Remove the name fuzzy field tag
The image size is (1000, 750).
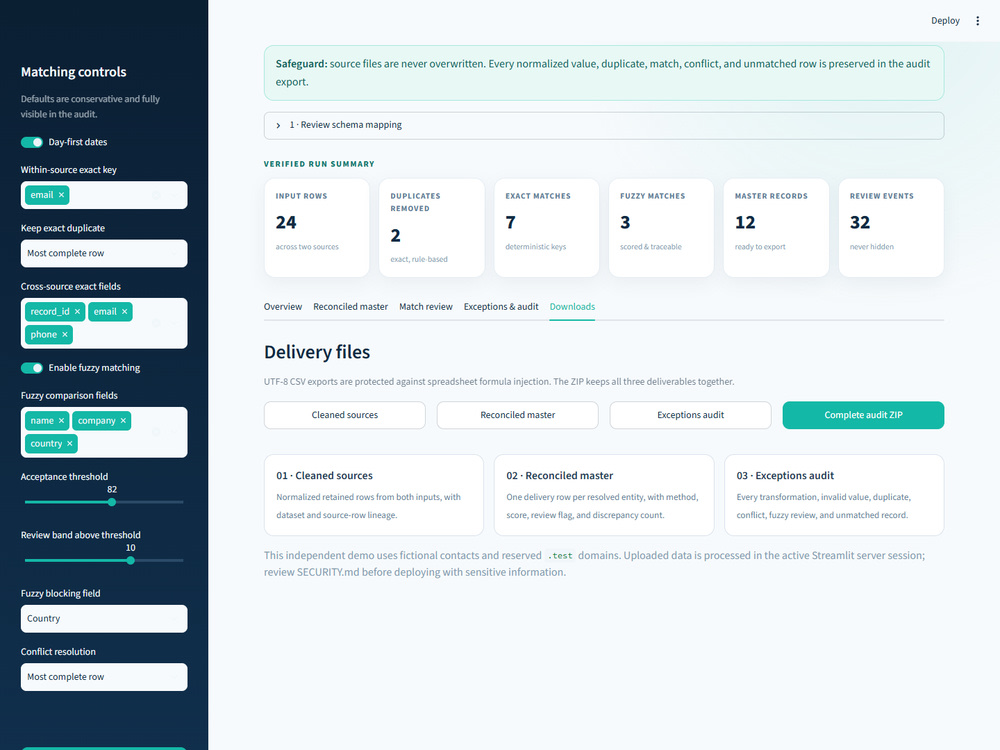[61, 421]
